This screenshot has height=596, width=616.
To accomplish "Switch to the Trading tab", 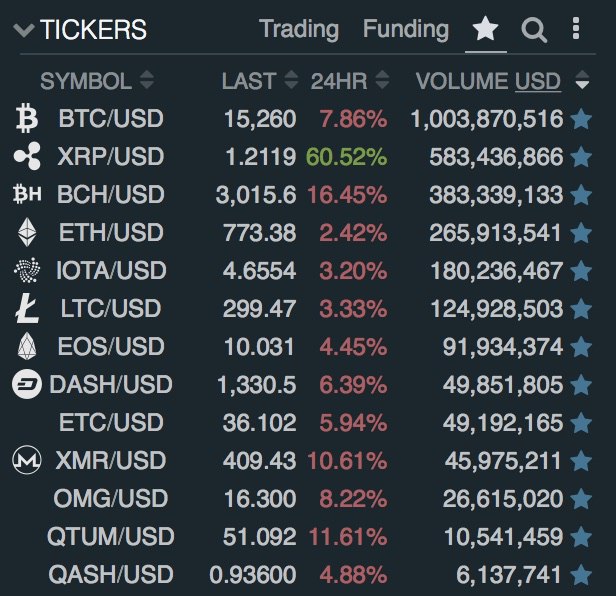I will [x=299, y=30].
